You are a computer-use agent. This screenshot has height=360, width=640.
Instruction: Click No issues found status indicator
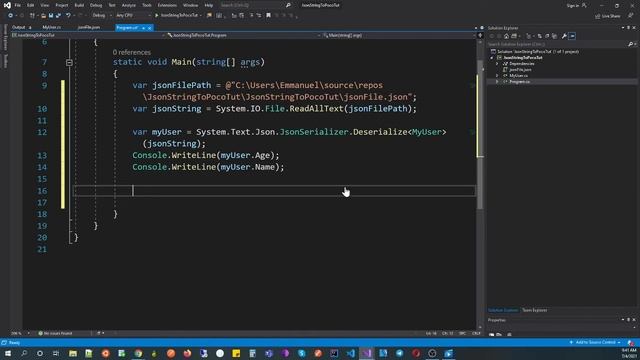point(55,333)
